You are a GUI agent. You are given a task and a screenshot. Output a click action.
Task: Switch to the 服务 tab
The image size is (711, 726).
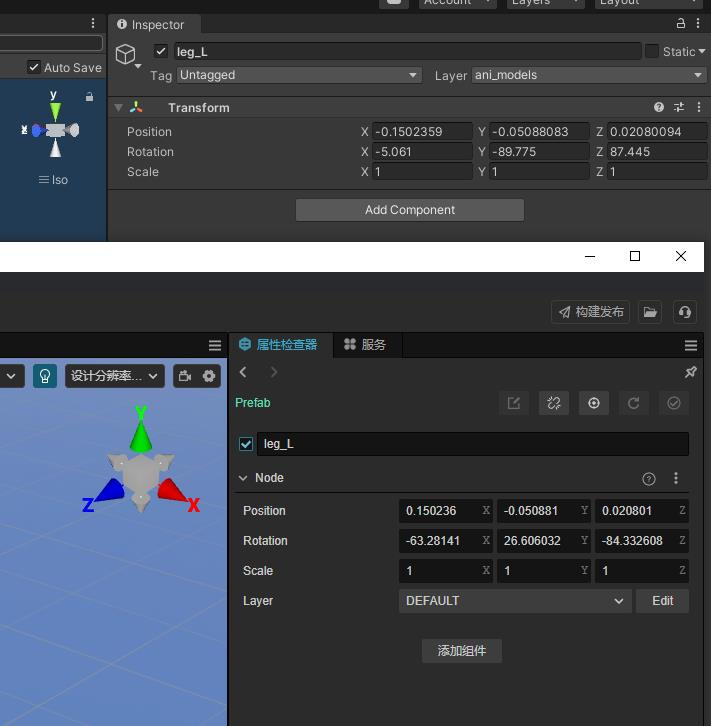point(366,345)
